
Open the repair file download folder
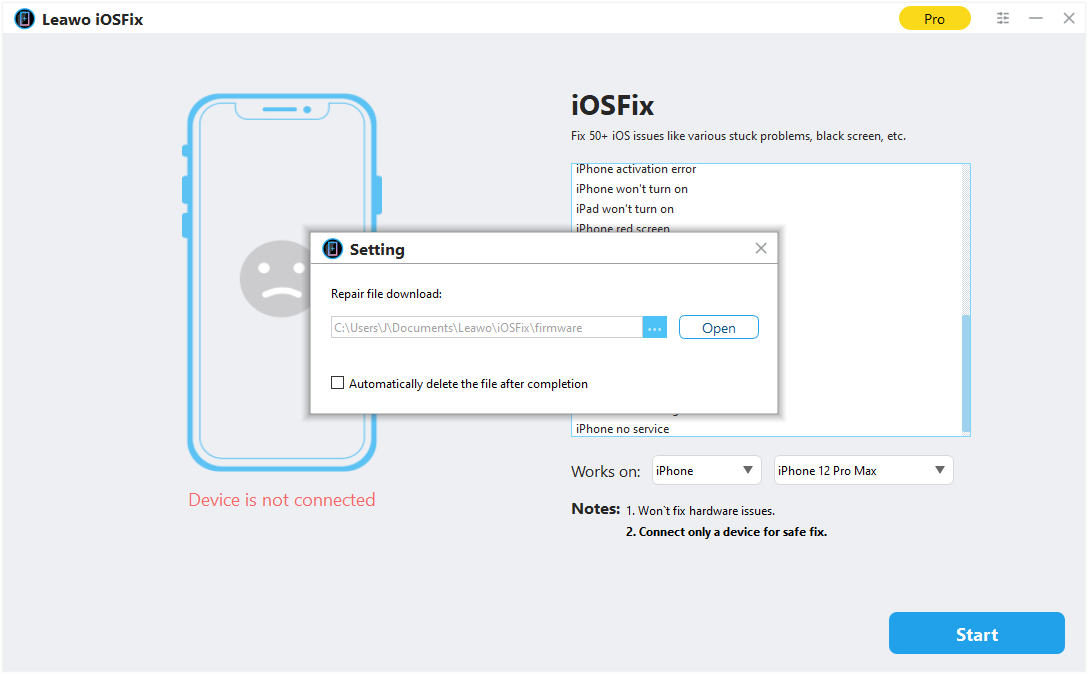click(x=718, y=328)
